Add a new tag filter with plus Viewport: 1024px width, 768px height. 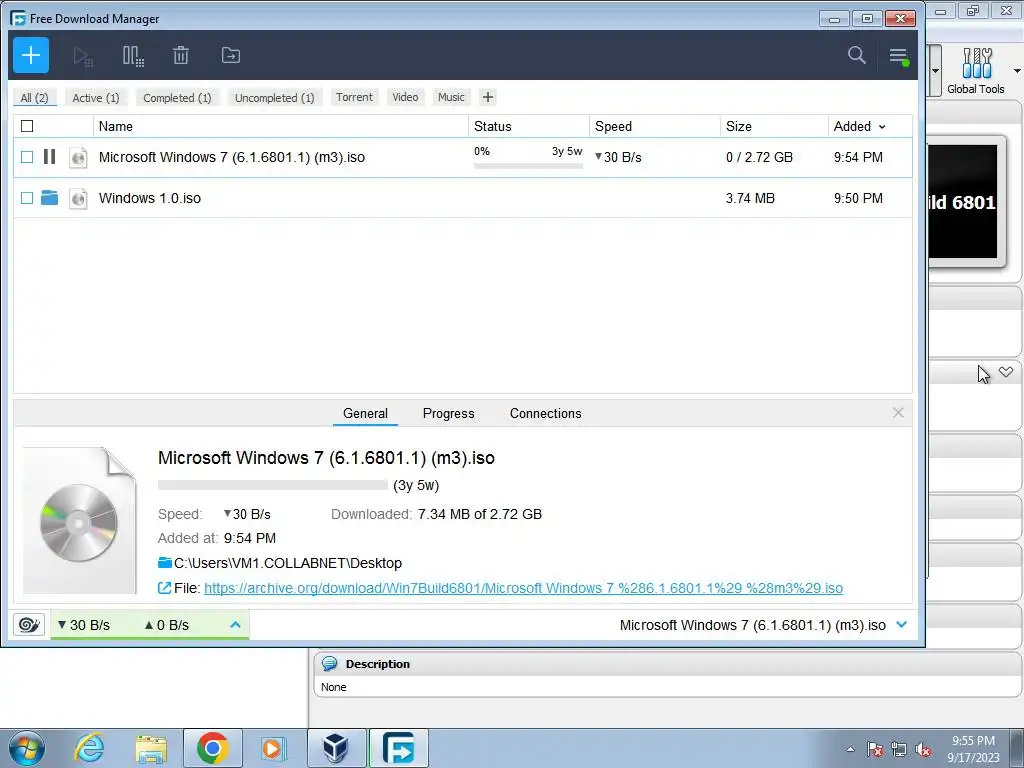488,97
